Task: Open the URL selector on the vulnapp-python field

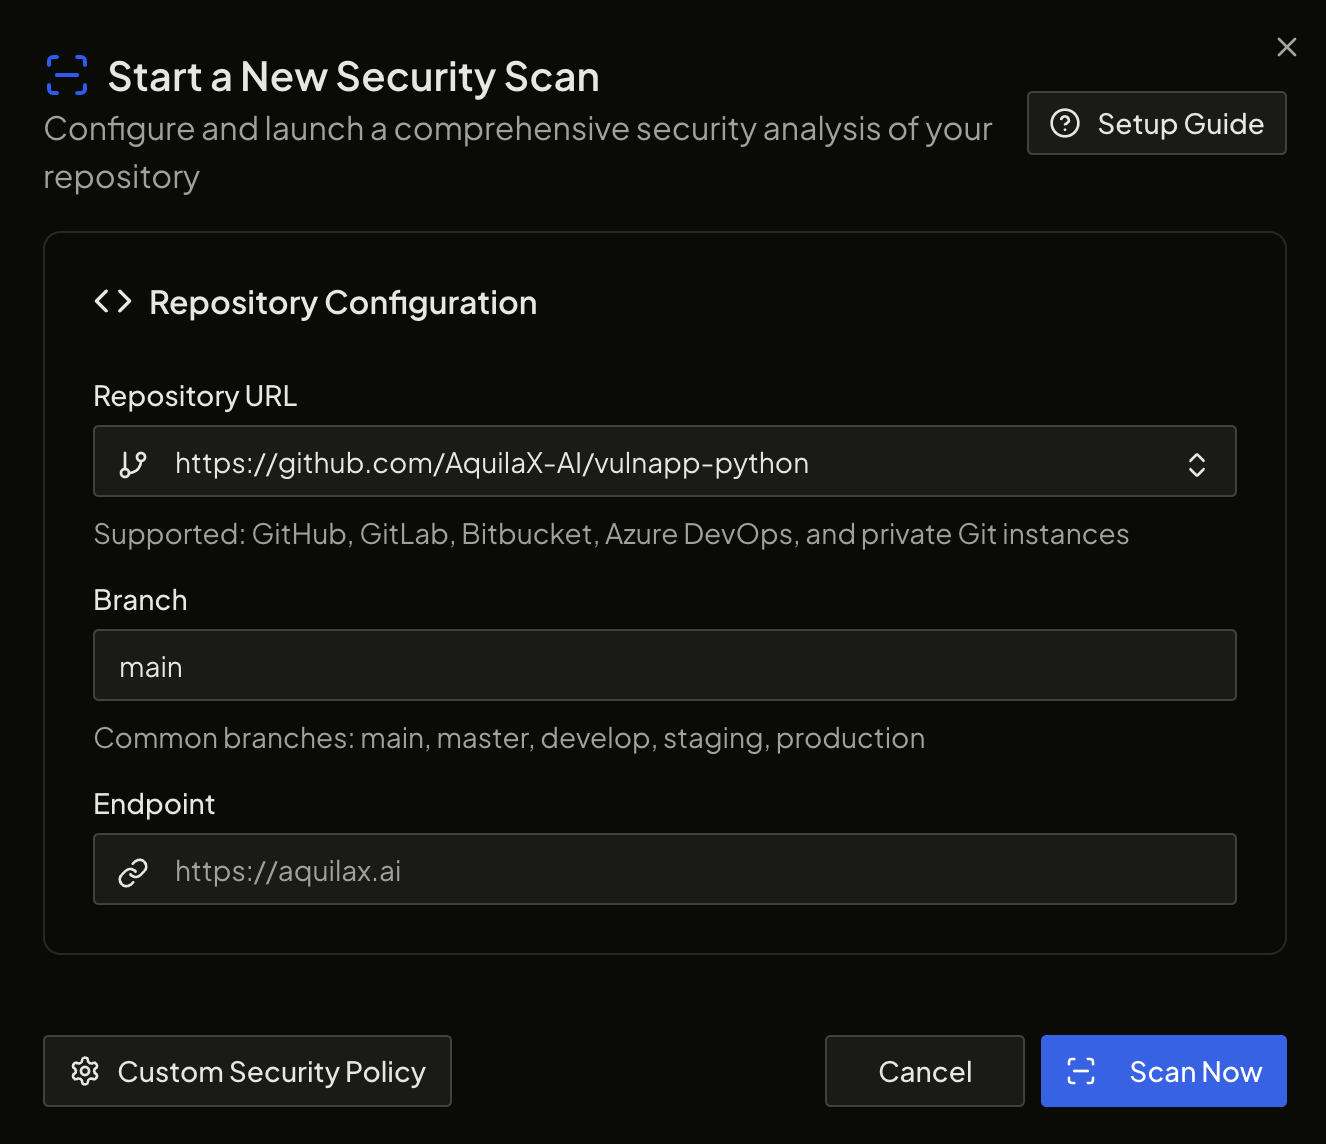Action: pos(1196,462)
